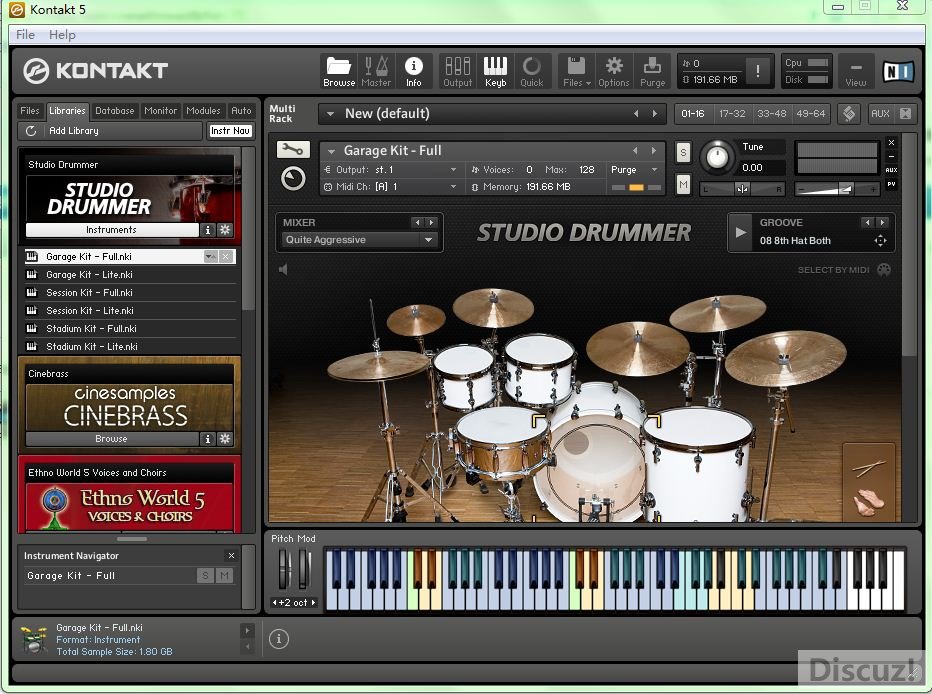Open the KSP multi script editor

(x=849, y=113)
